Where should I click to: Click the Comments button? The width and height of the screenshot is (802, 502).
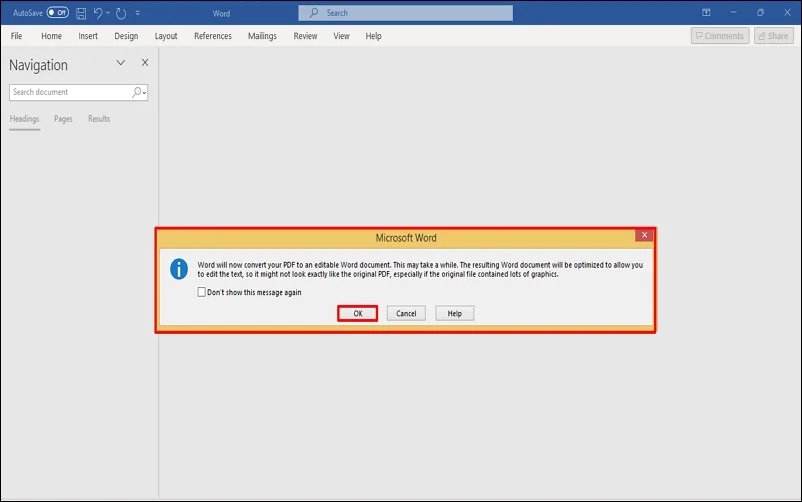[x=720, y=36]
